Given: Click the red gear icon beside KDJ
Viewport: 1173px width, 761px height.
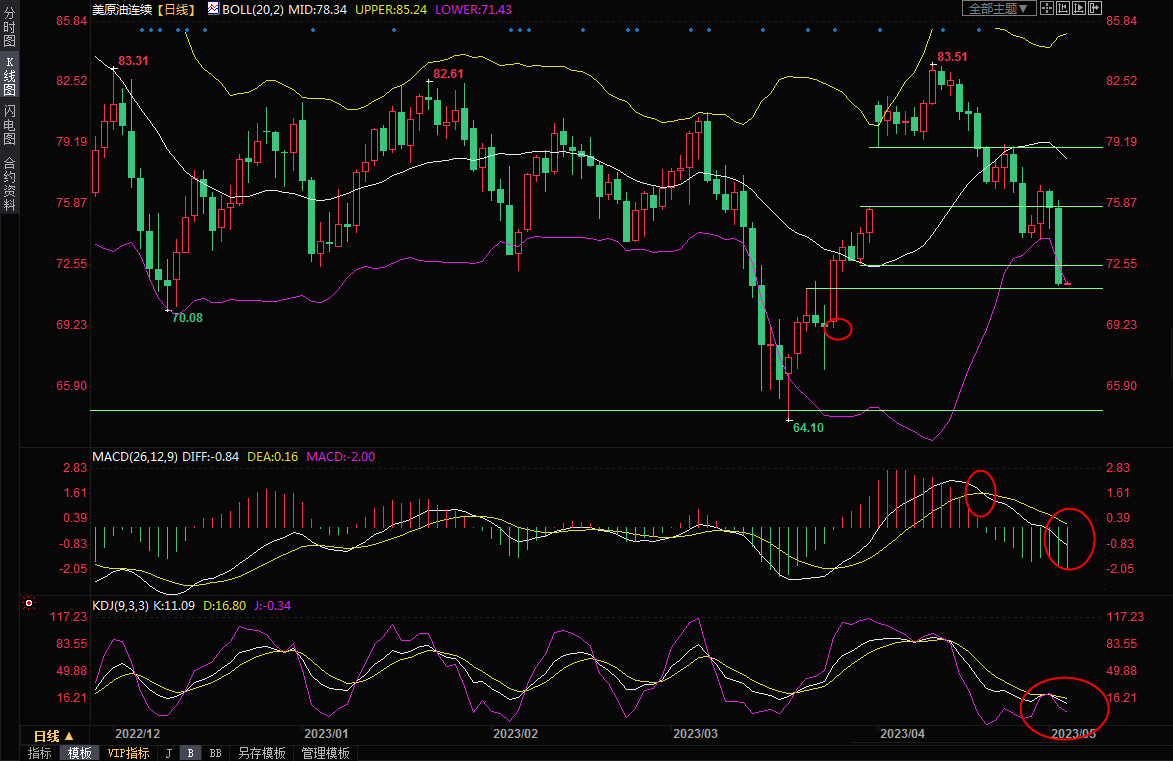Looking at the screenshot, I should click(29, 604).
